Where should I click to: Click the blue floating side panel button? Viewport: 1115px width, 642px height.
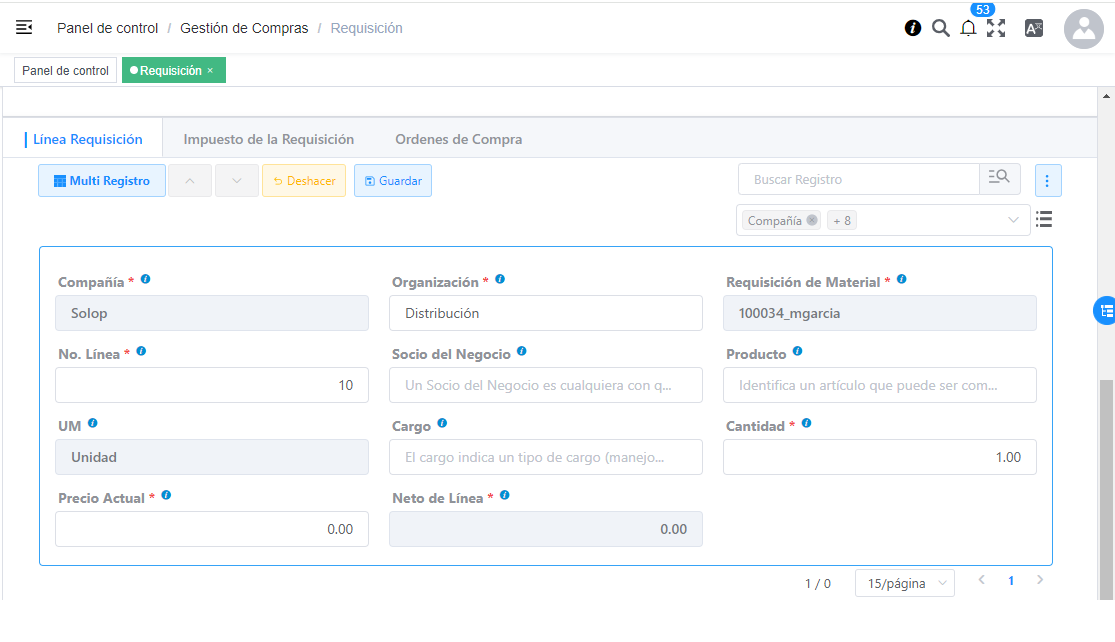1105,311
